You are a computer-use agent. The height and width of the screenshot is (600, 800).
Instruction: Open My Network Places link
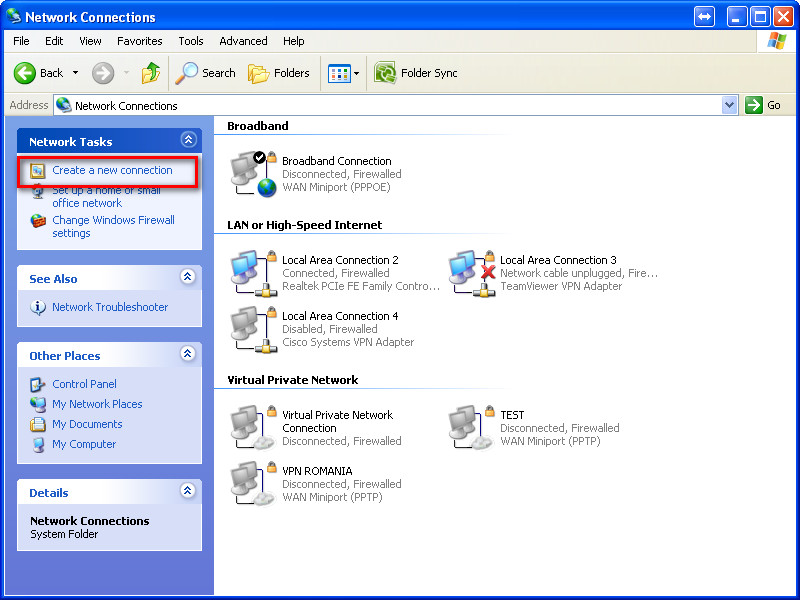point(97,404)
